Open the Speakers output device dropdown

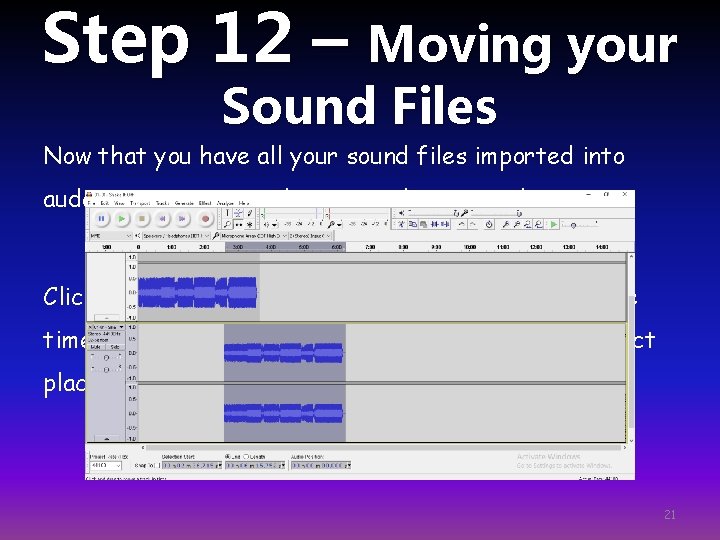click(176, 236)
